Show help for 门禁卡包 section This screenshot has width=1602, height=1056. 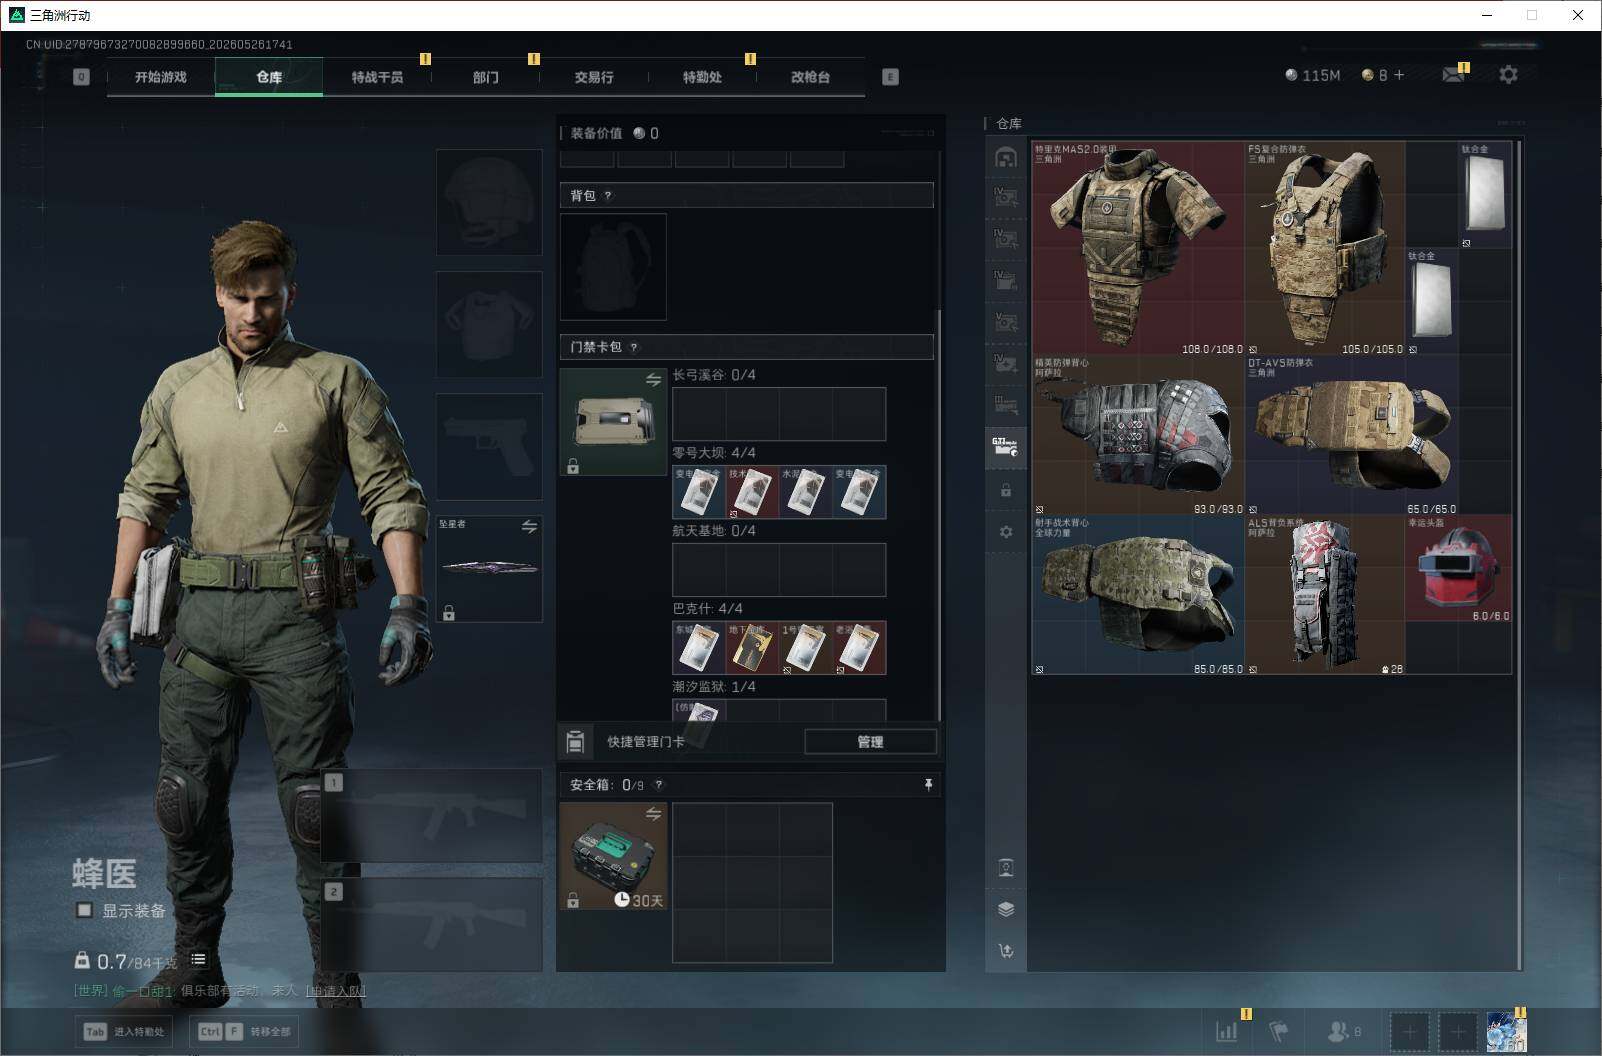(x=634, y=348)
